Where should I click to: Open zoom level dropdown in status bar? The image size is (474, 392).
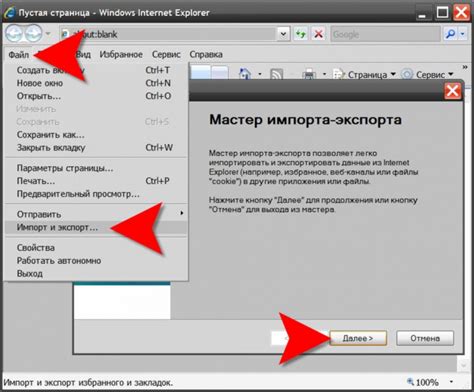(452, 382)
